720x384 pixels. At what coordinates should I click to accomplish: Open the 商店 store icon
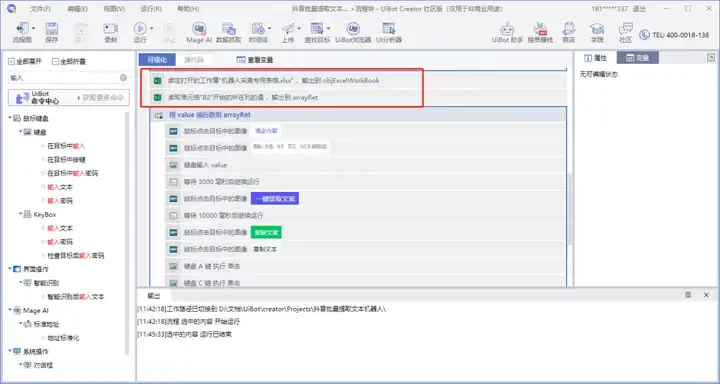pos(568,29)
